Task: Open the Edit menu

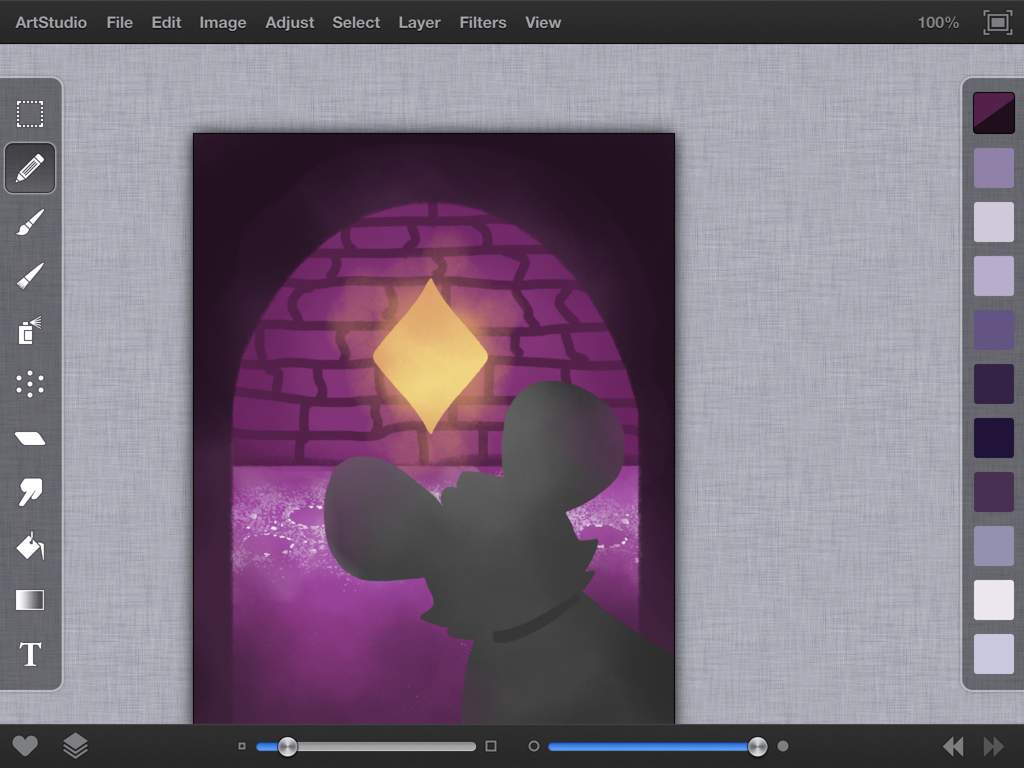Action: point(166,23)
